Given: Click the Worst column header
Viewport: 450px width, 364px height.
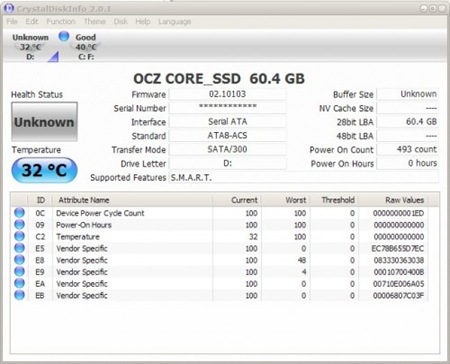Looking at the screenshot, I should click(x=285, y=200).
